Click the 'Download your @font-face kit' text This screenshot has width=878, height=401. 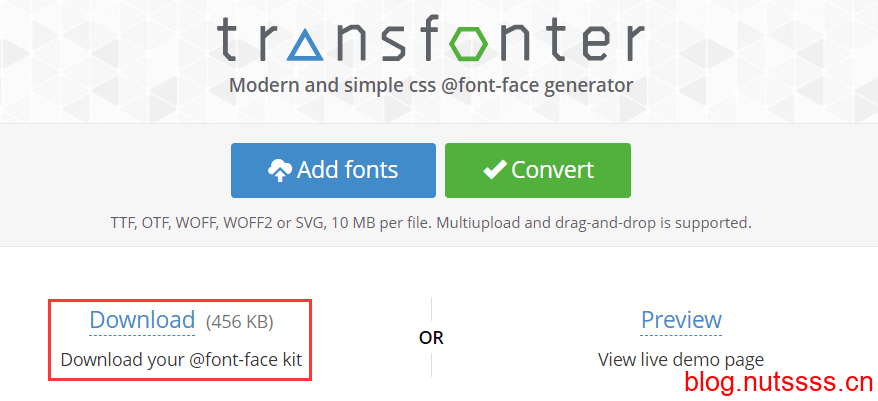click(x=181, y=359)
